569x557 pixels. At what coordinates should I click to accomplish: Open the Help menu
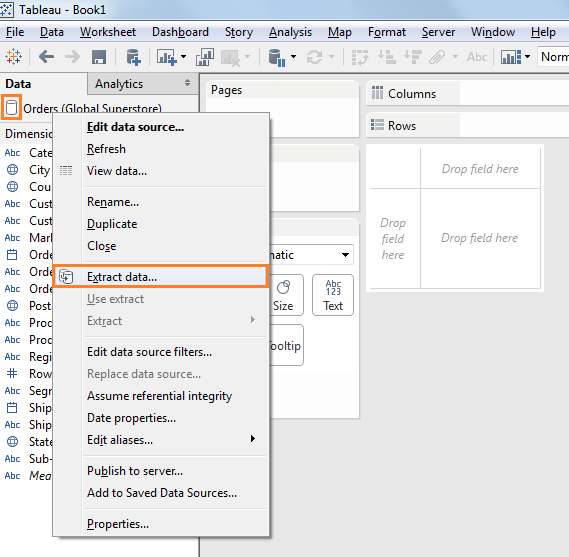(543, 32)
